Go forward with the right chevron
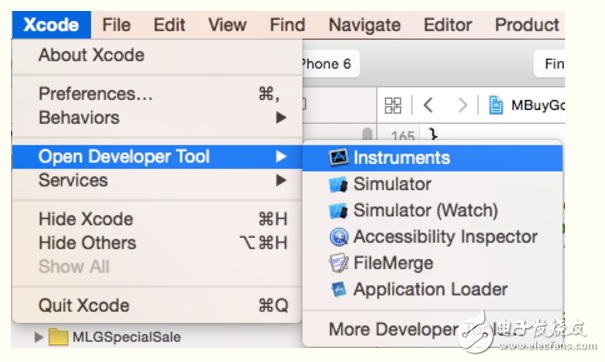Image resolution: width=605 pixels, height=362 pixels. [x=462, y=105]
